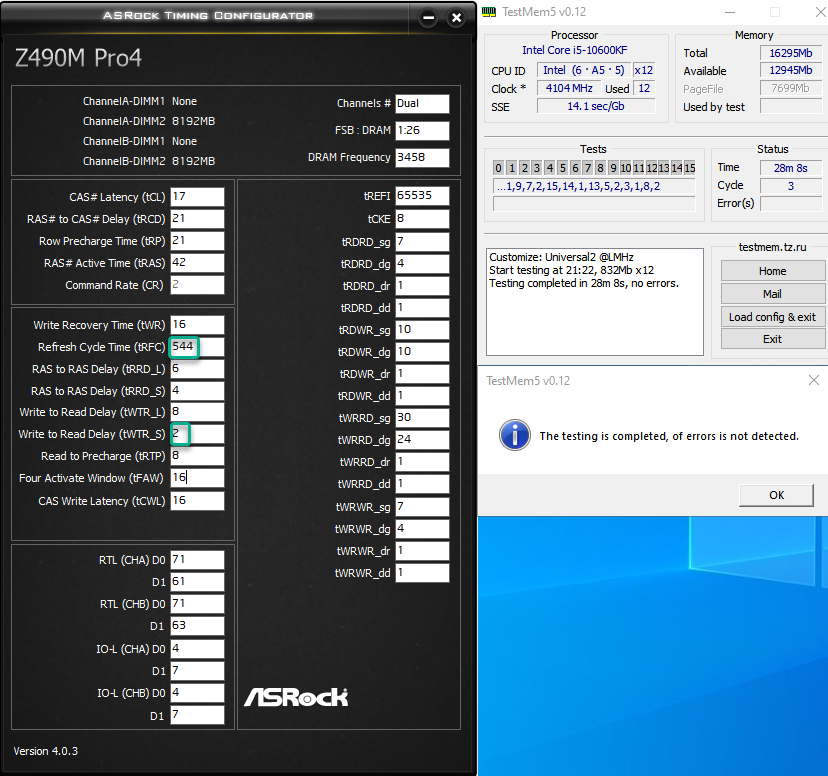The width and height of the screenshot is (828, 776).
Task: Click the IO-L (CHB) D1 field
Action: coord(197,715)
